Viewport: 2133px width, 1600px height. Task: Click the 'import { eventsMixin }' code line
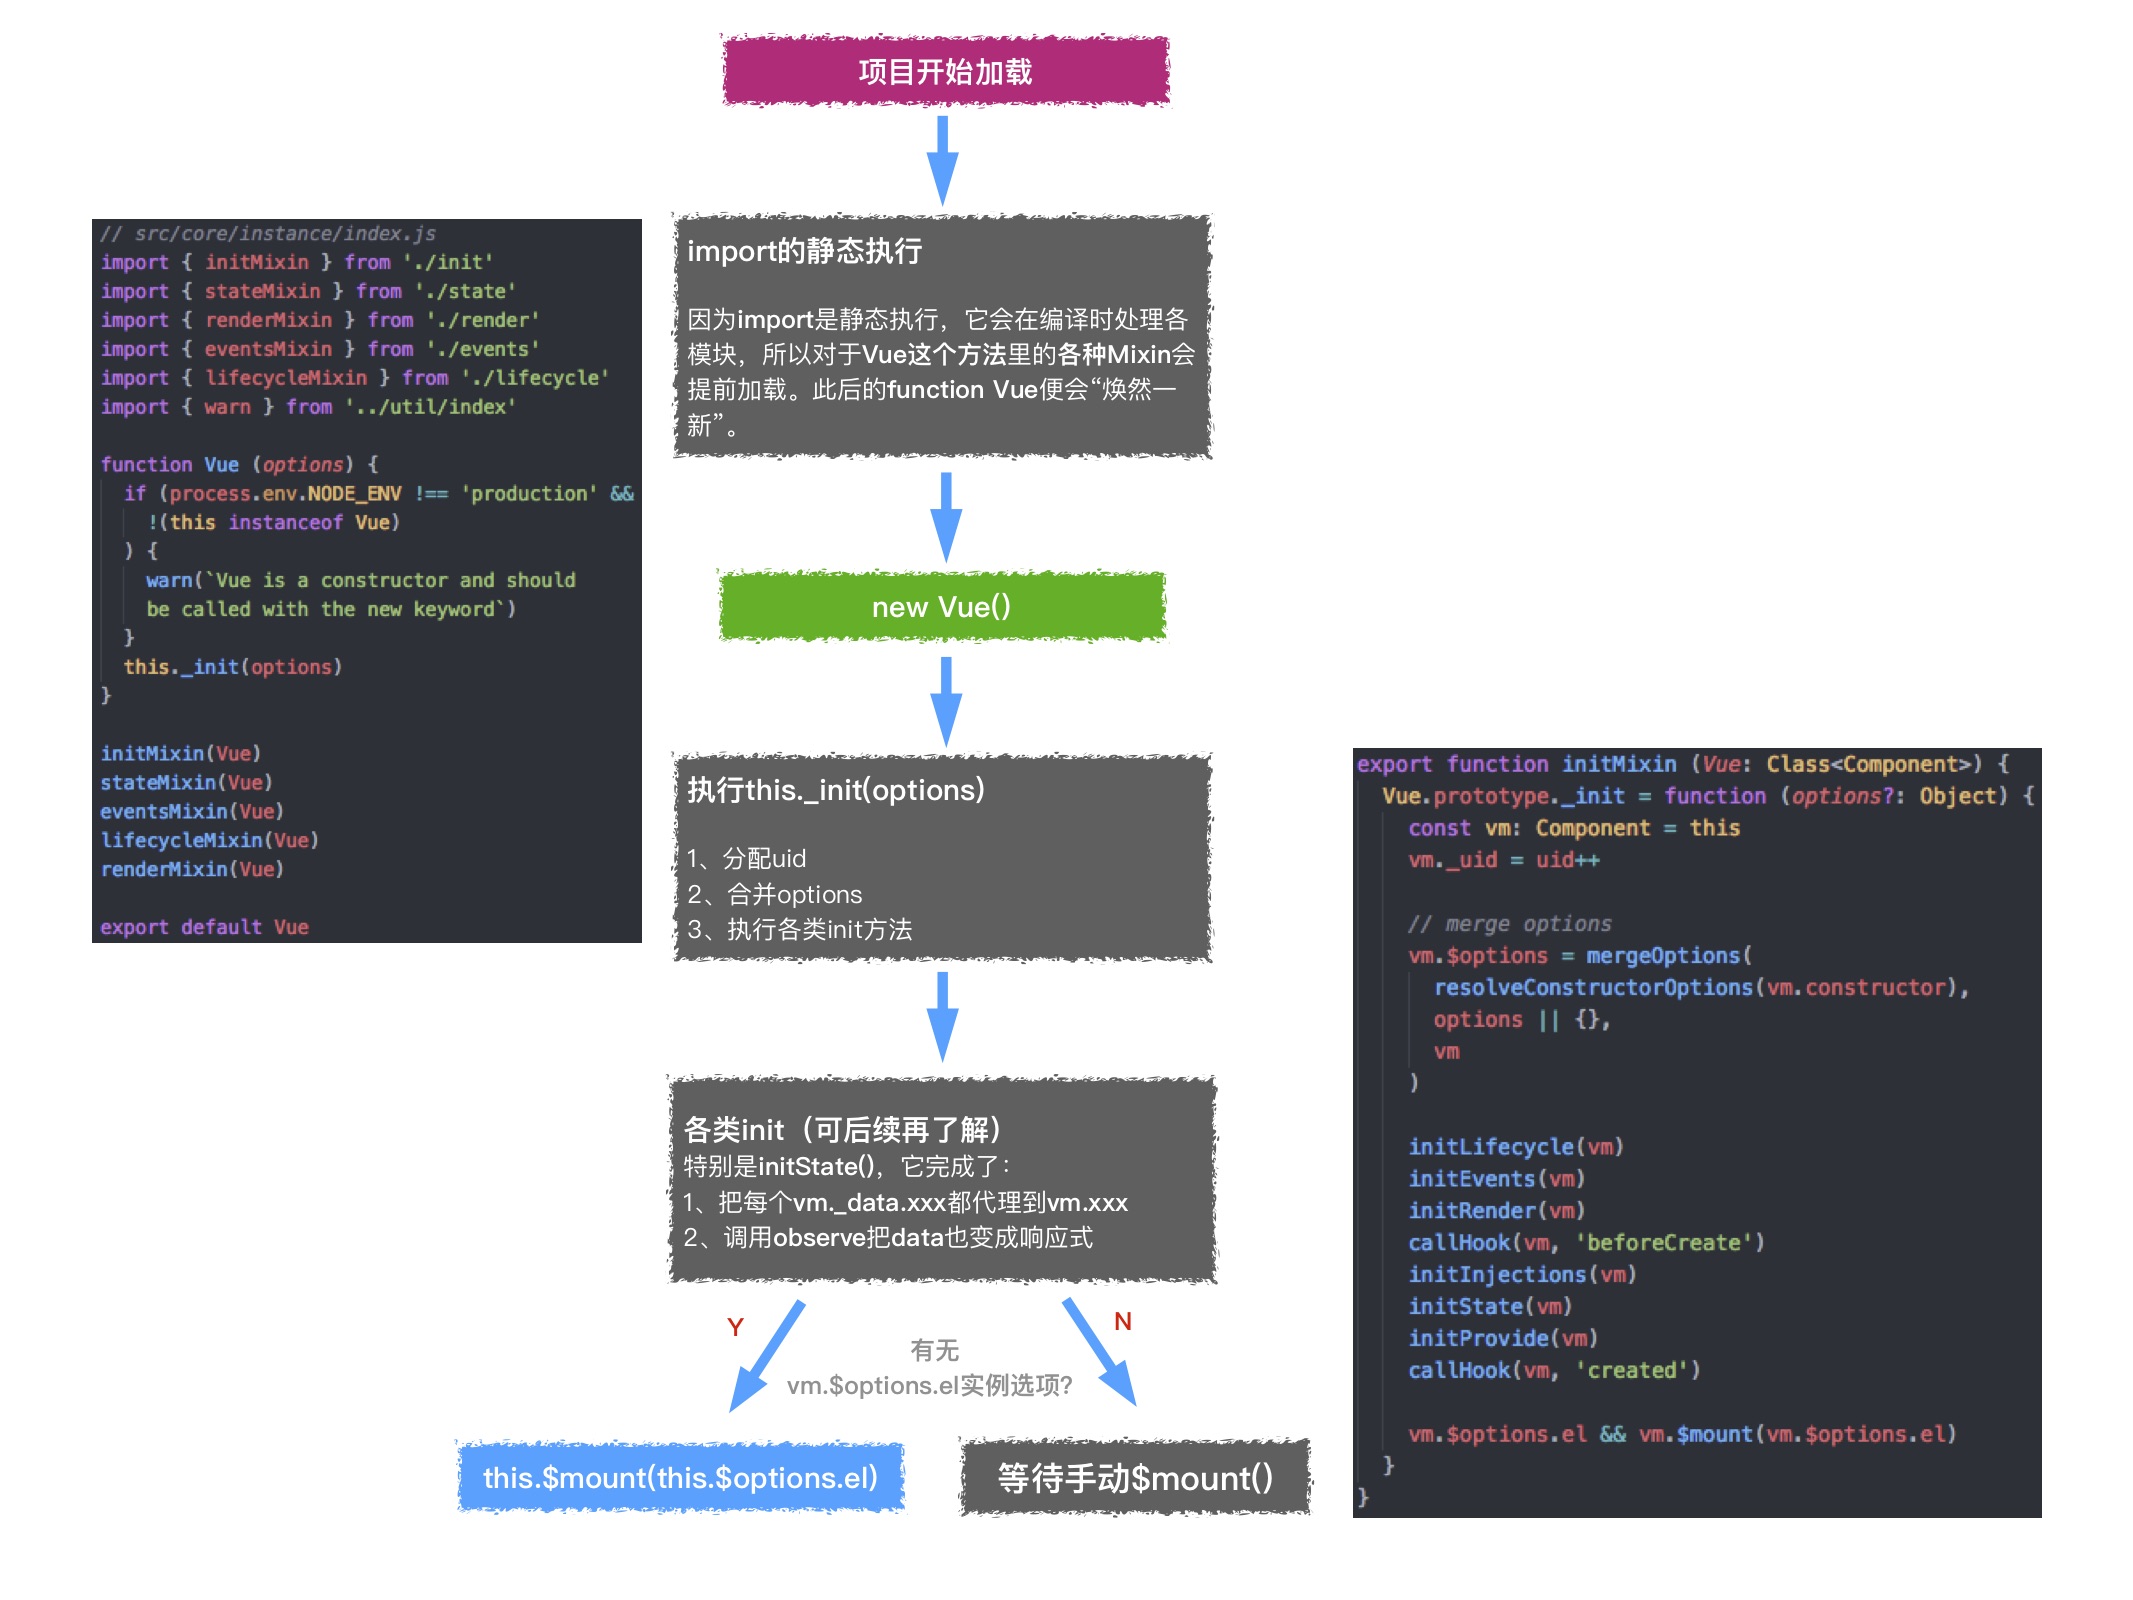pos(320,349)
